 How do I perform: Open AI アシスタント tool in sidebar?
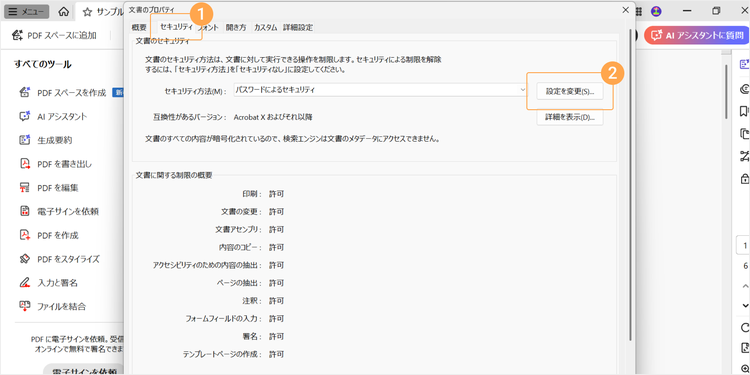coord(53,116)
